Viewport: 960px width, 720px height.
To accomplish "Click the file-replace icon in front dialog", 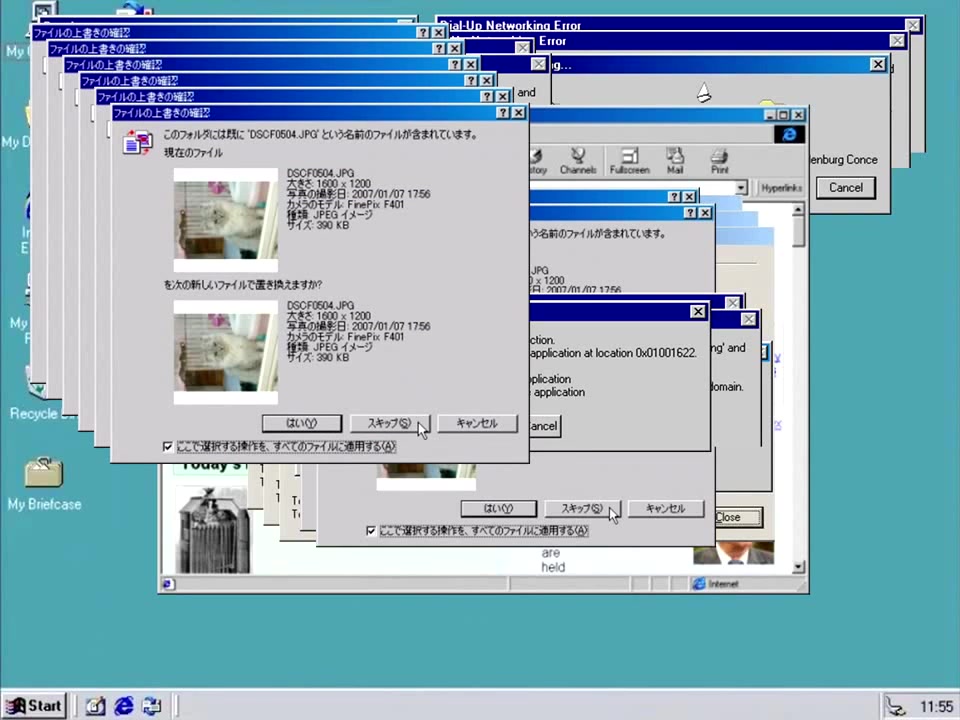I will tap(137, 143).
